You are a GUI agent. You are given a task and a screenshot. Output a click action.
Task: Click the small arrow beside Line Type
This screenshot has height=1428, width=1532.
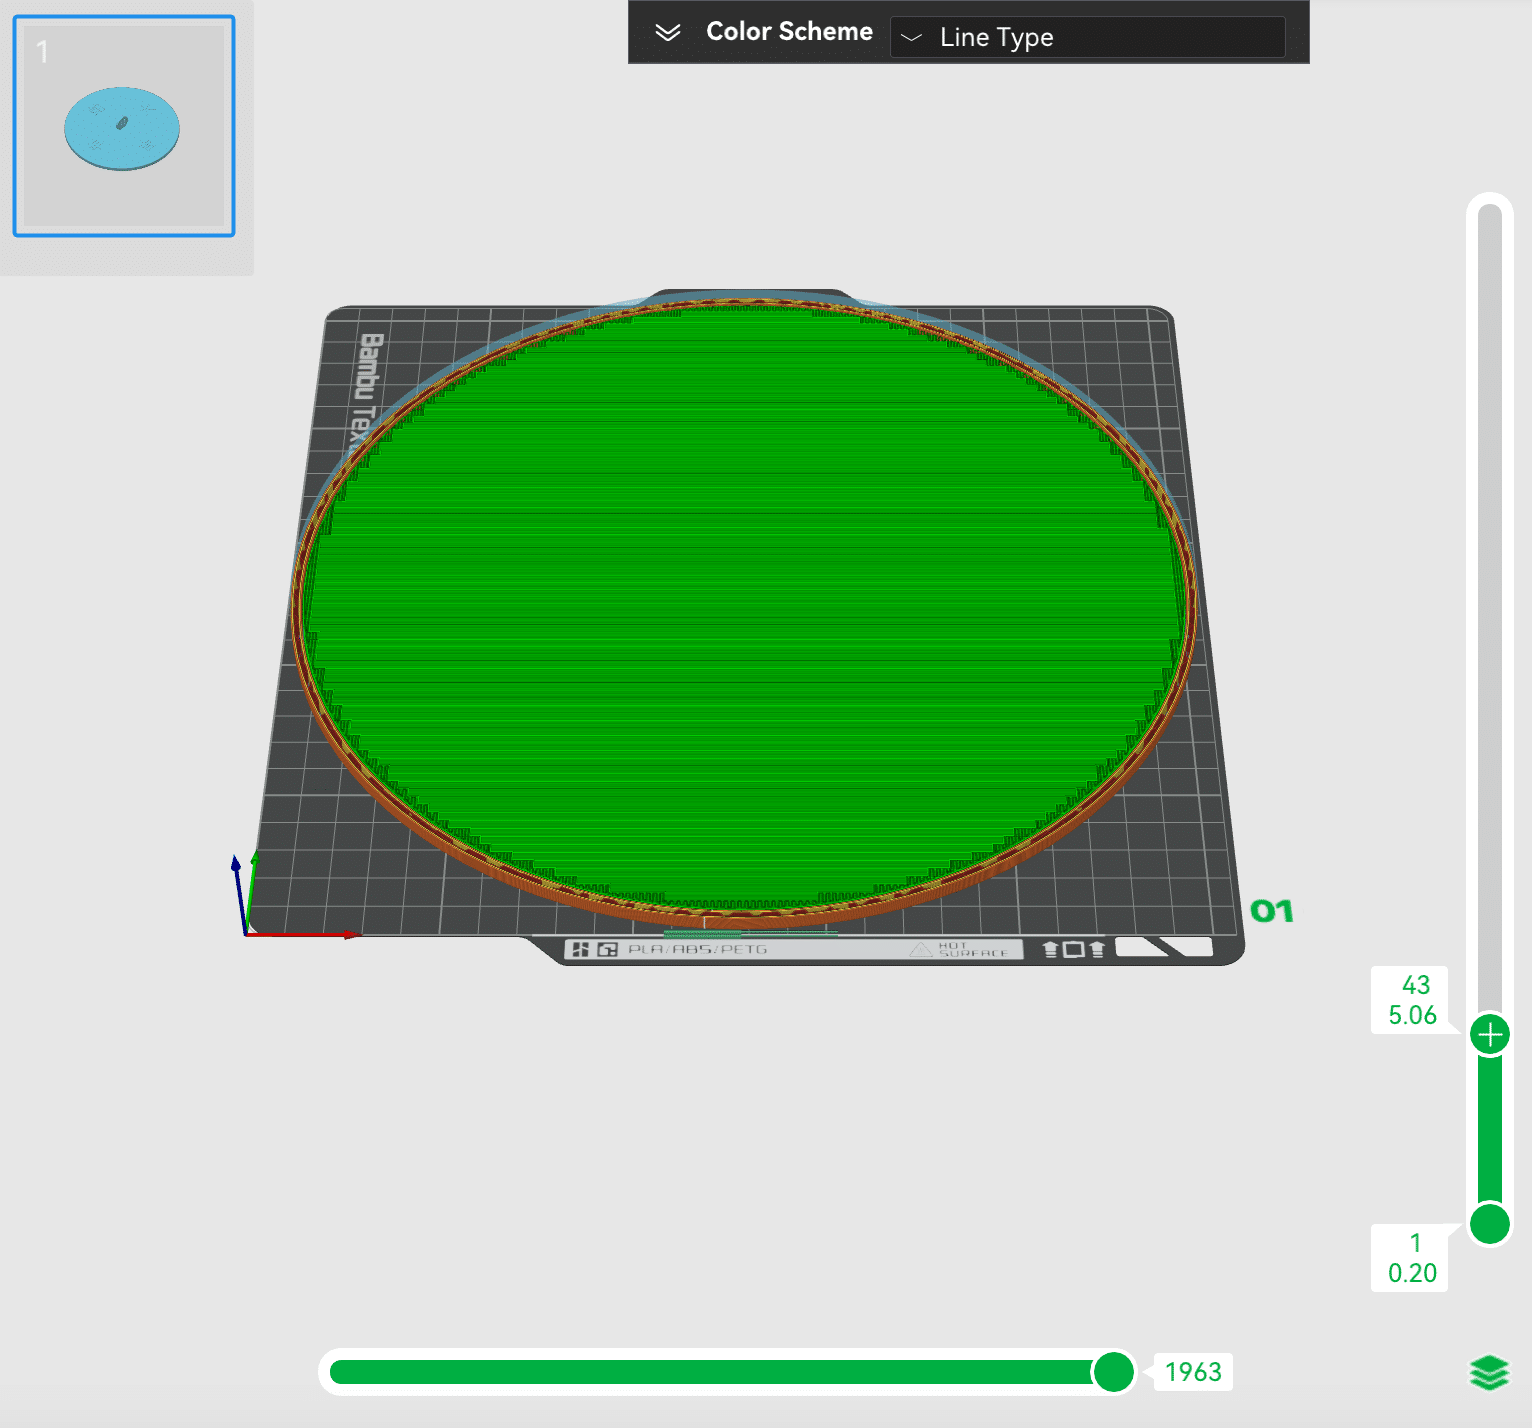pyautogui.click(x=911, y=38)
